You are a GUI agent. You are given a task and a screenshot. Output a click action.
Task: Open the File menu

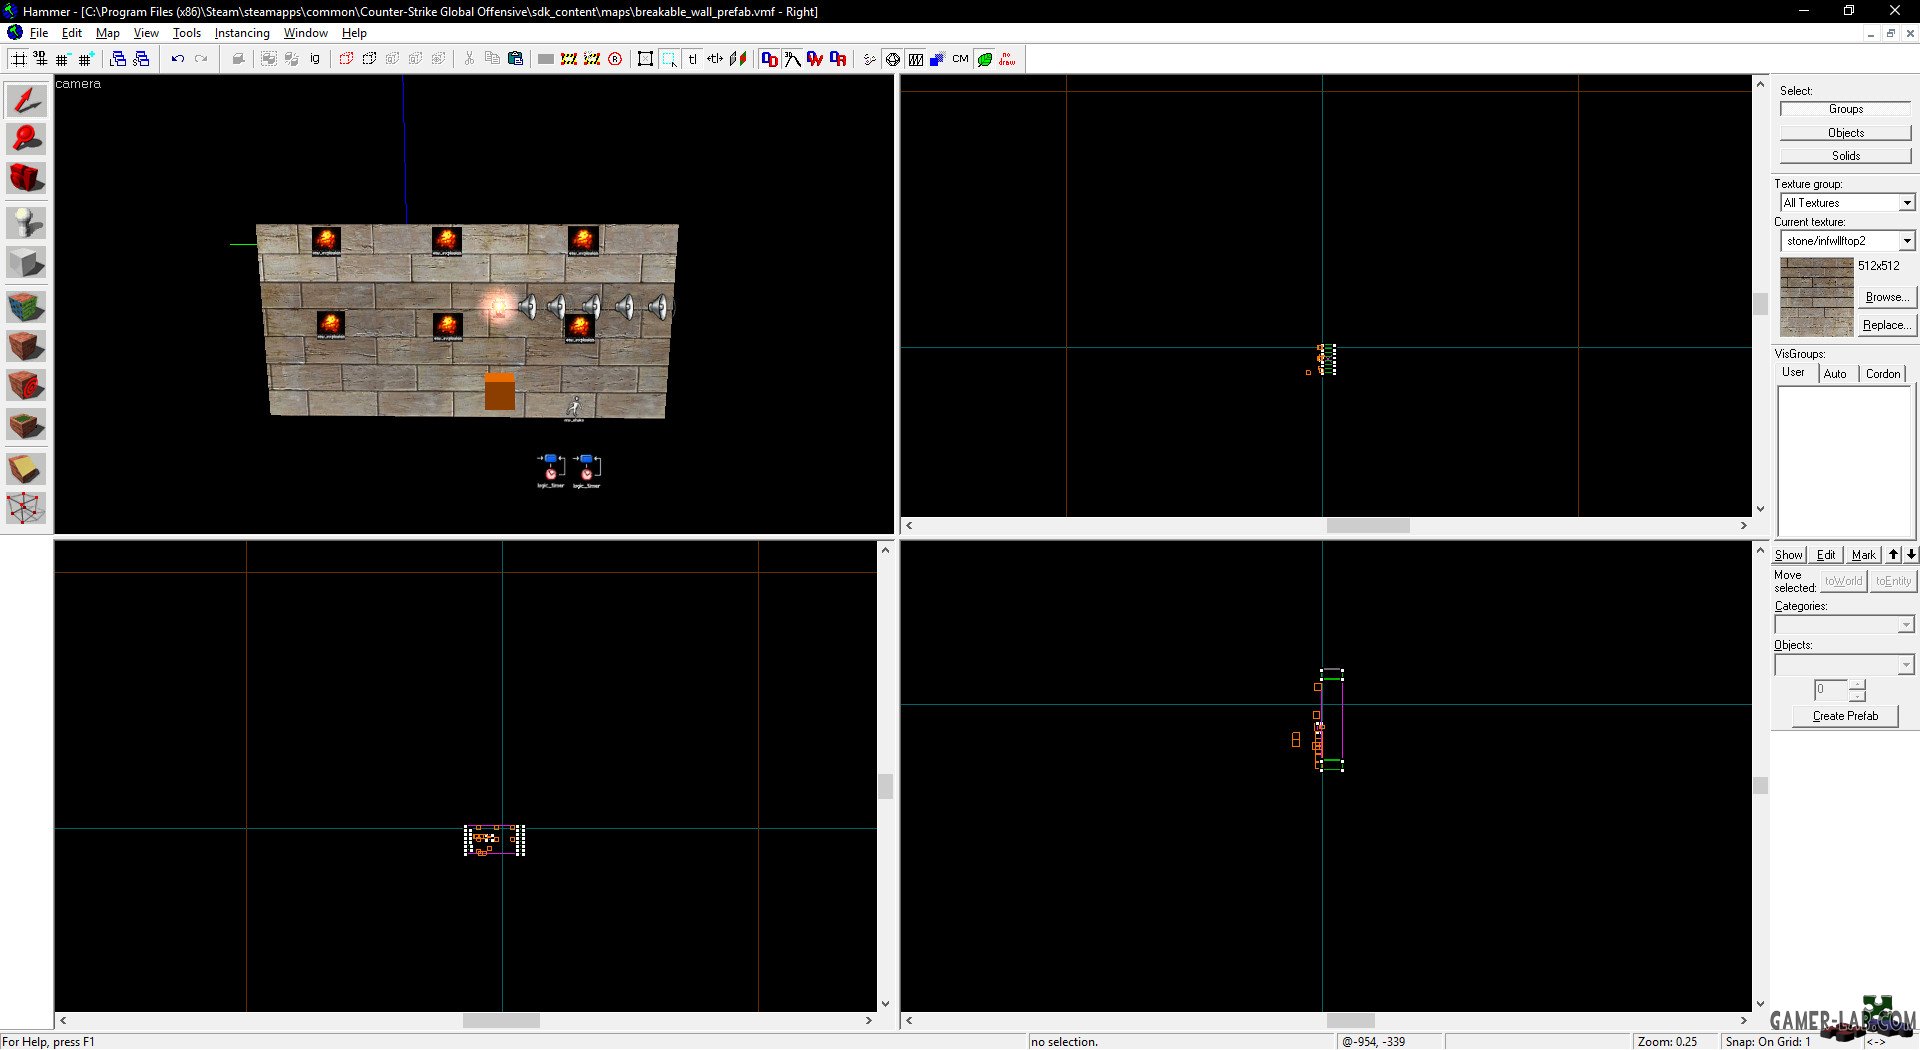(39, 33)
